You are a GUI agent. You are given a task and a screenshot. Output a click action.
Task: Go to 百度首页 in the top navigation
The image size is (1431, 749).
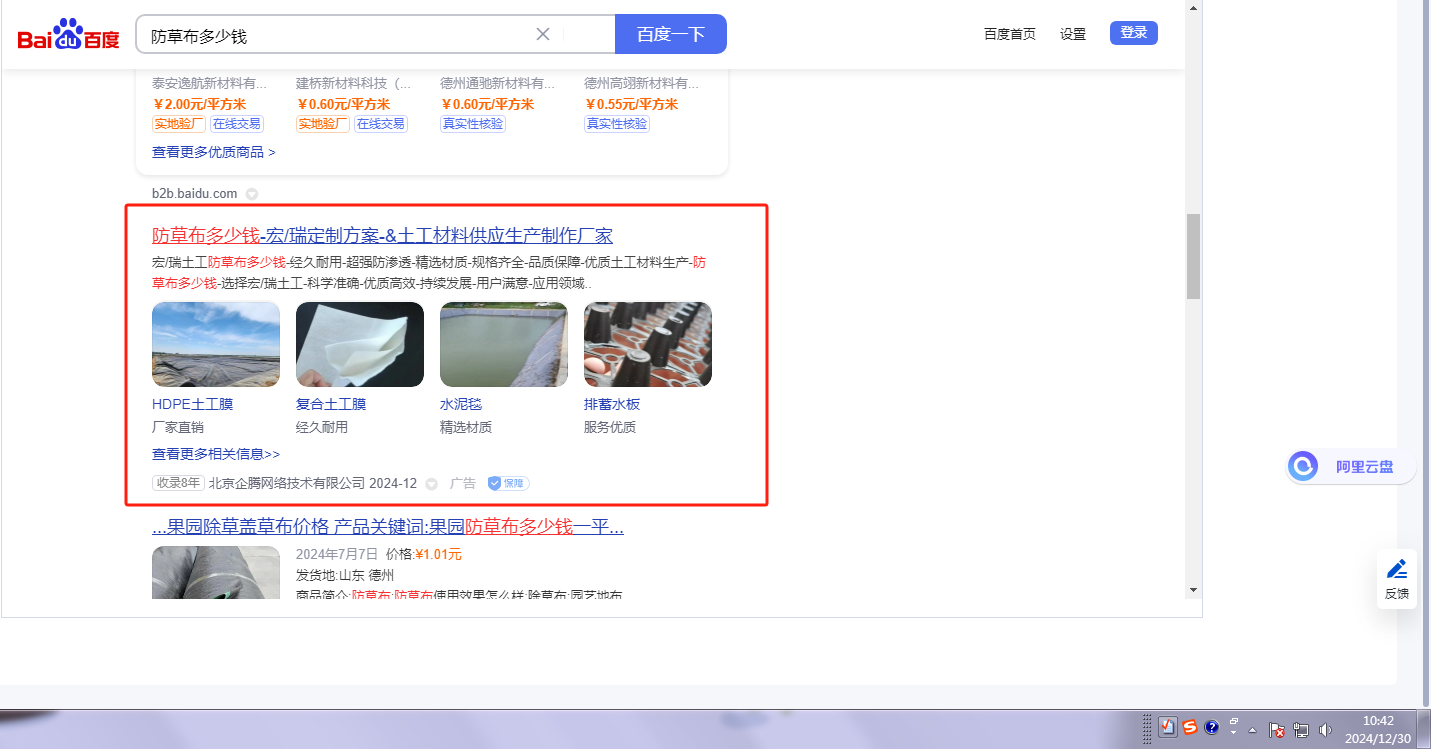[1009, 34]
